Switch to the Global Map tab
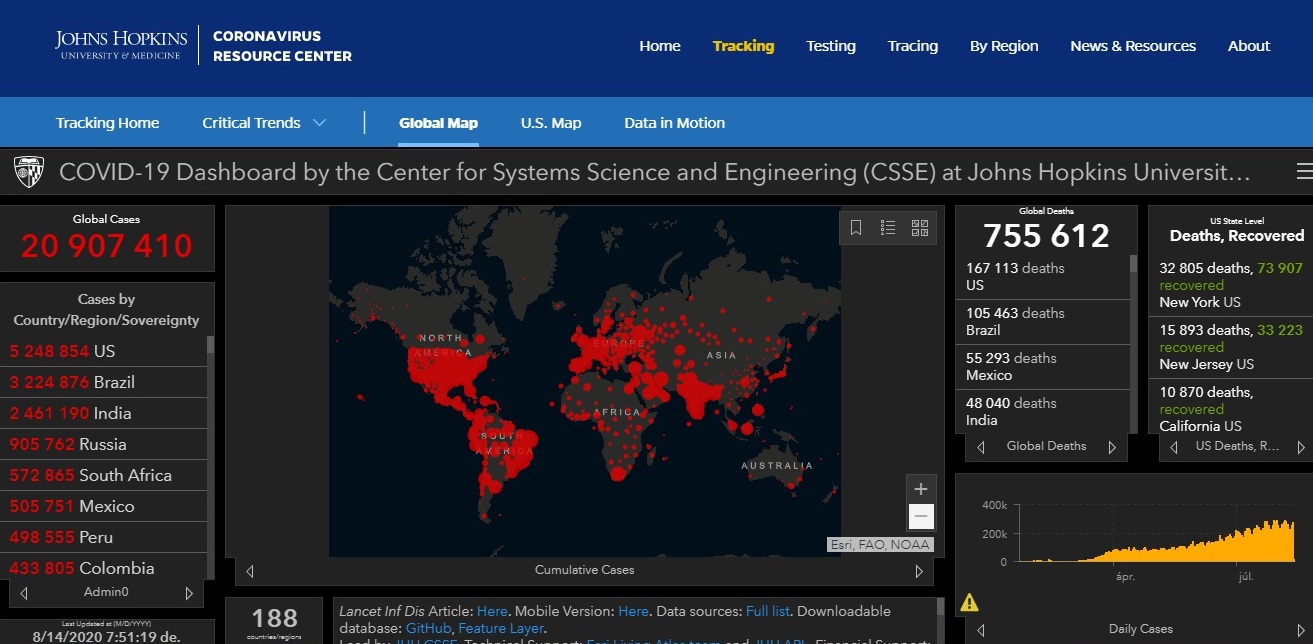 tap(438, 123)
